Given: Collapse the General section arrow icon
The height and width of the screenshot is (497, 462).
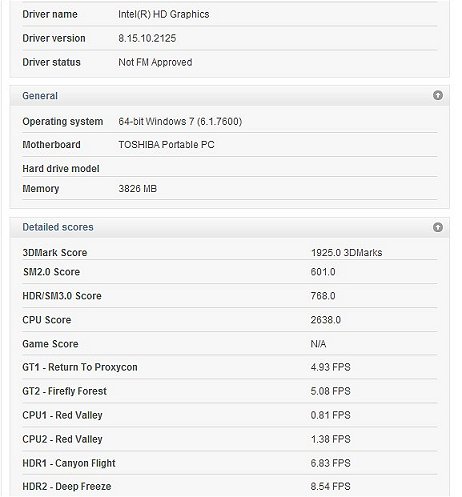Looking at the screenshot, I should [438, 95].
